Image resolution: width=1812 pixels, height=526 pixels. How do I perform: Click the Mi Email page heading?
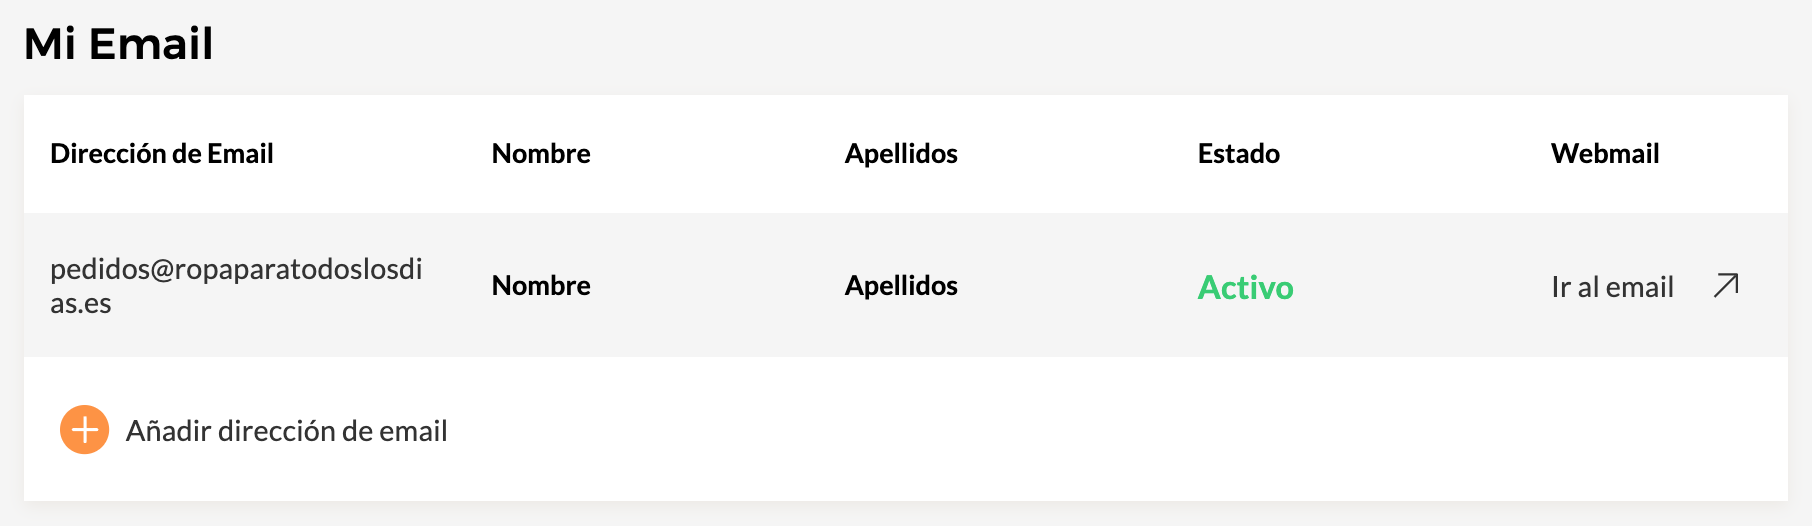coord(118,44)
